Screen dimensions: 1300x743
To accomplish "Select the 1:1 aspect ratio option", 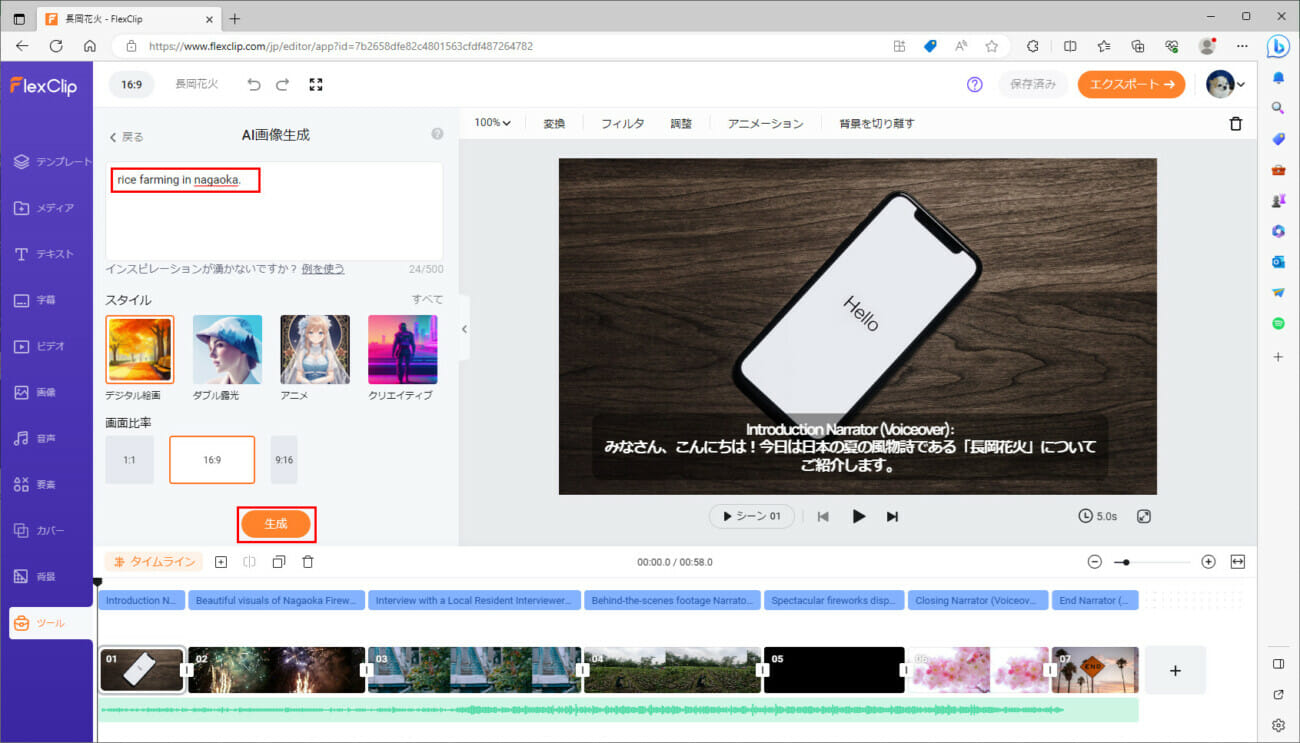I will (x=129, y=460).
